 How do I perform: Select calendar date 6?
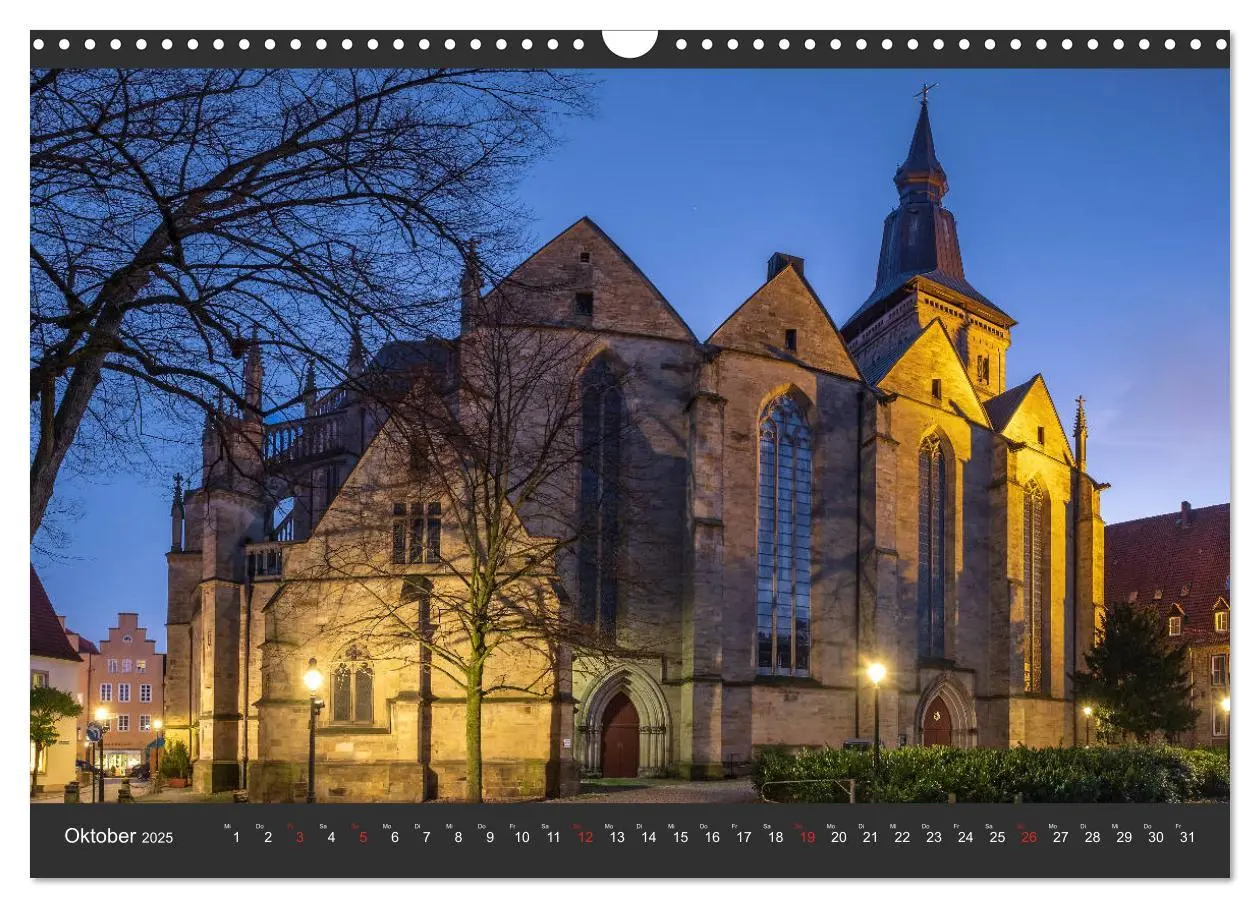point(394,838)
